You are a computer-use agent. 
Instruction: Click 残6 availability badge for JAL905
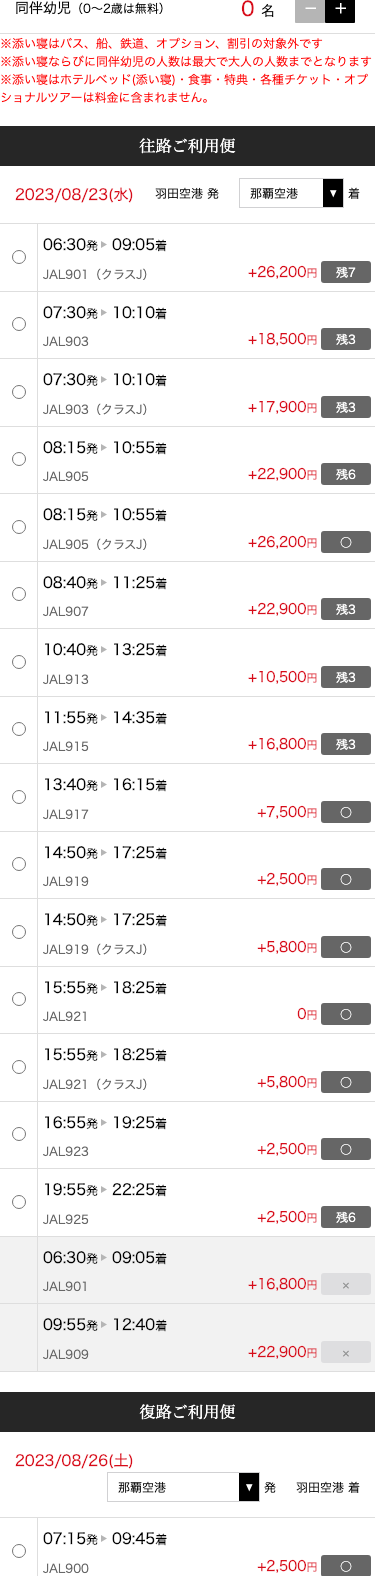click(x=346, y=474)
